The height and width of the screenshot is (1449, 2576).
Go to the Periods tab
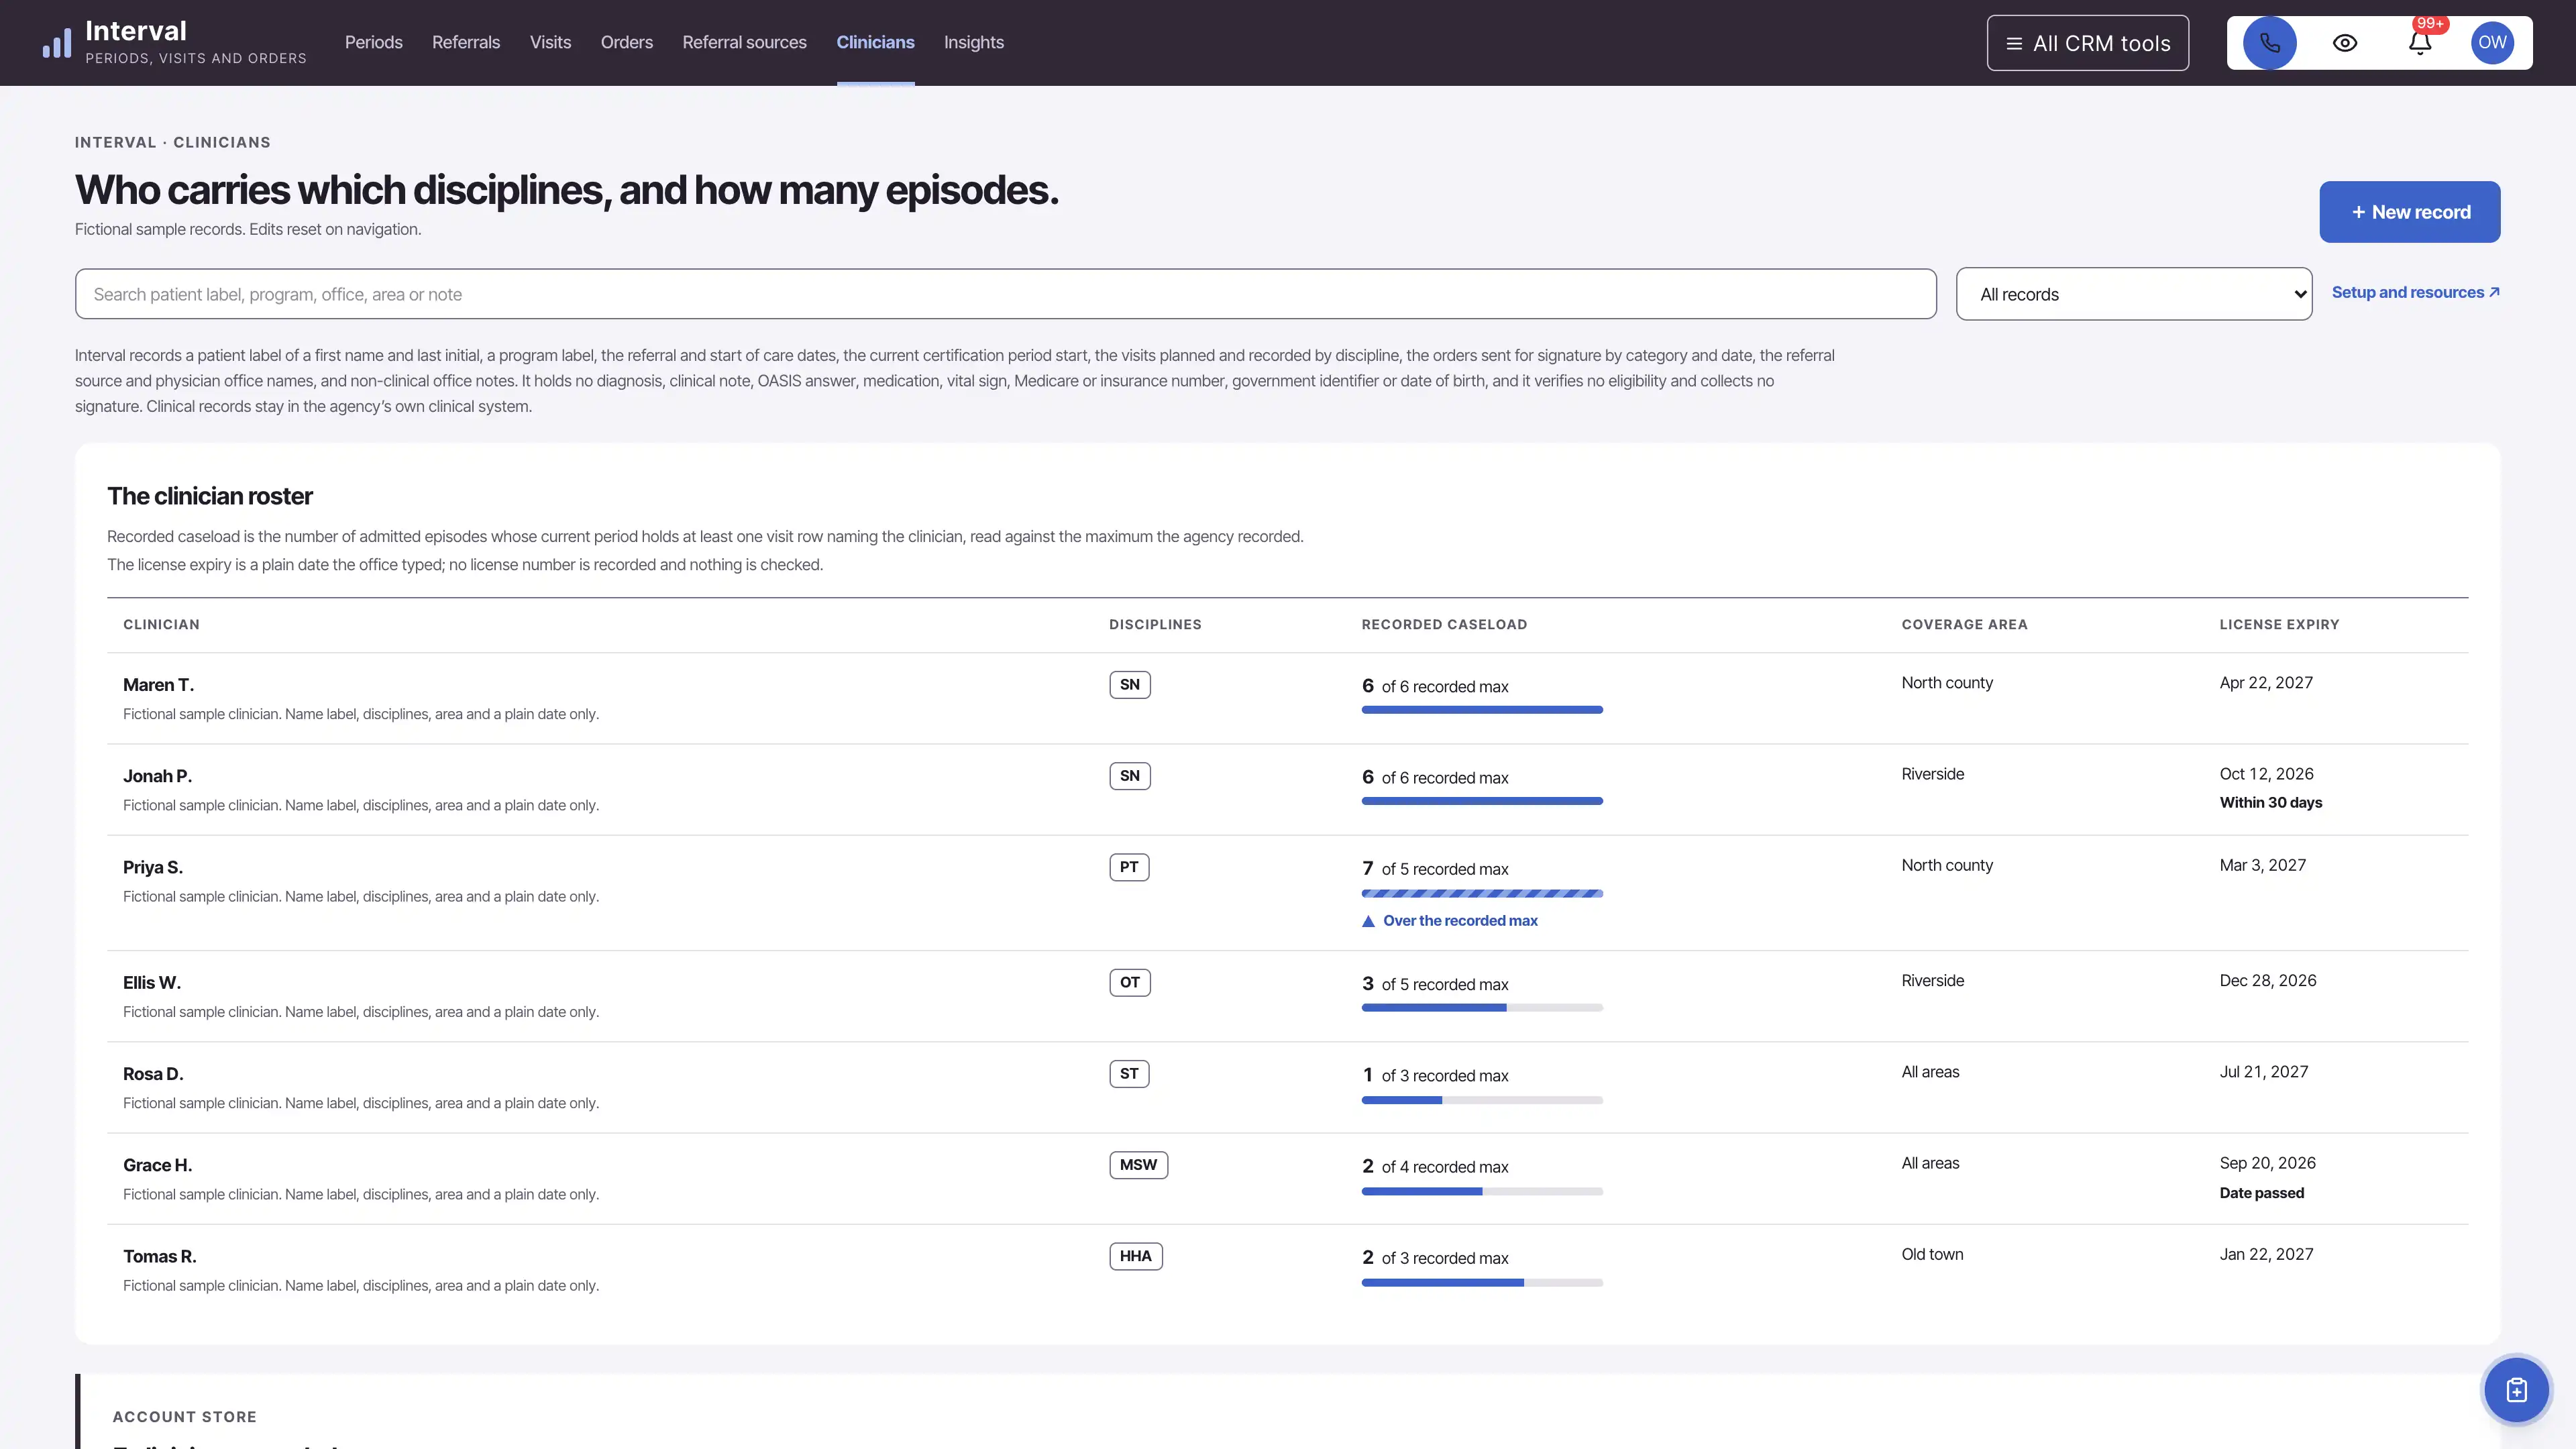click(x=374, y=43)
